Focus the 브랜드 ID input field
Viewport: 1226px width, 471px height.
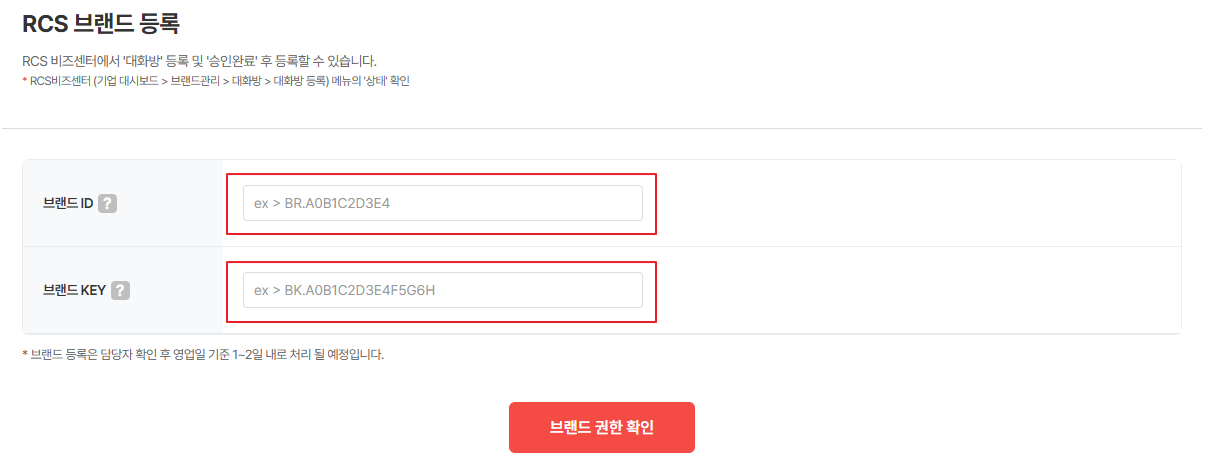(x=442, y=204)
